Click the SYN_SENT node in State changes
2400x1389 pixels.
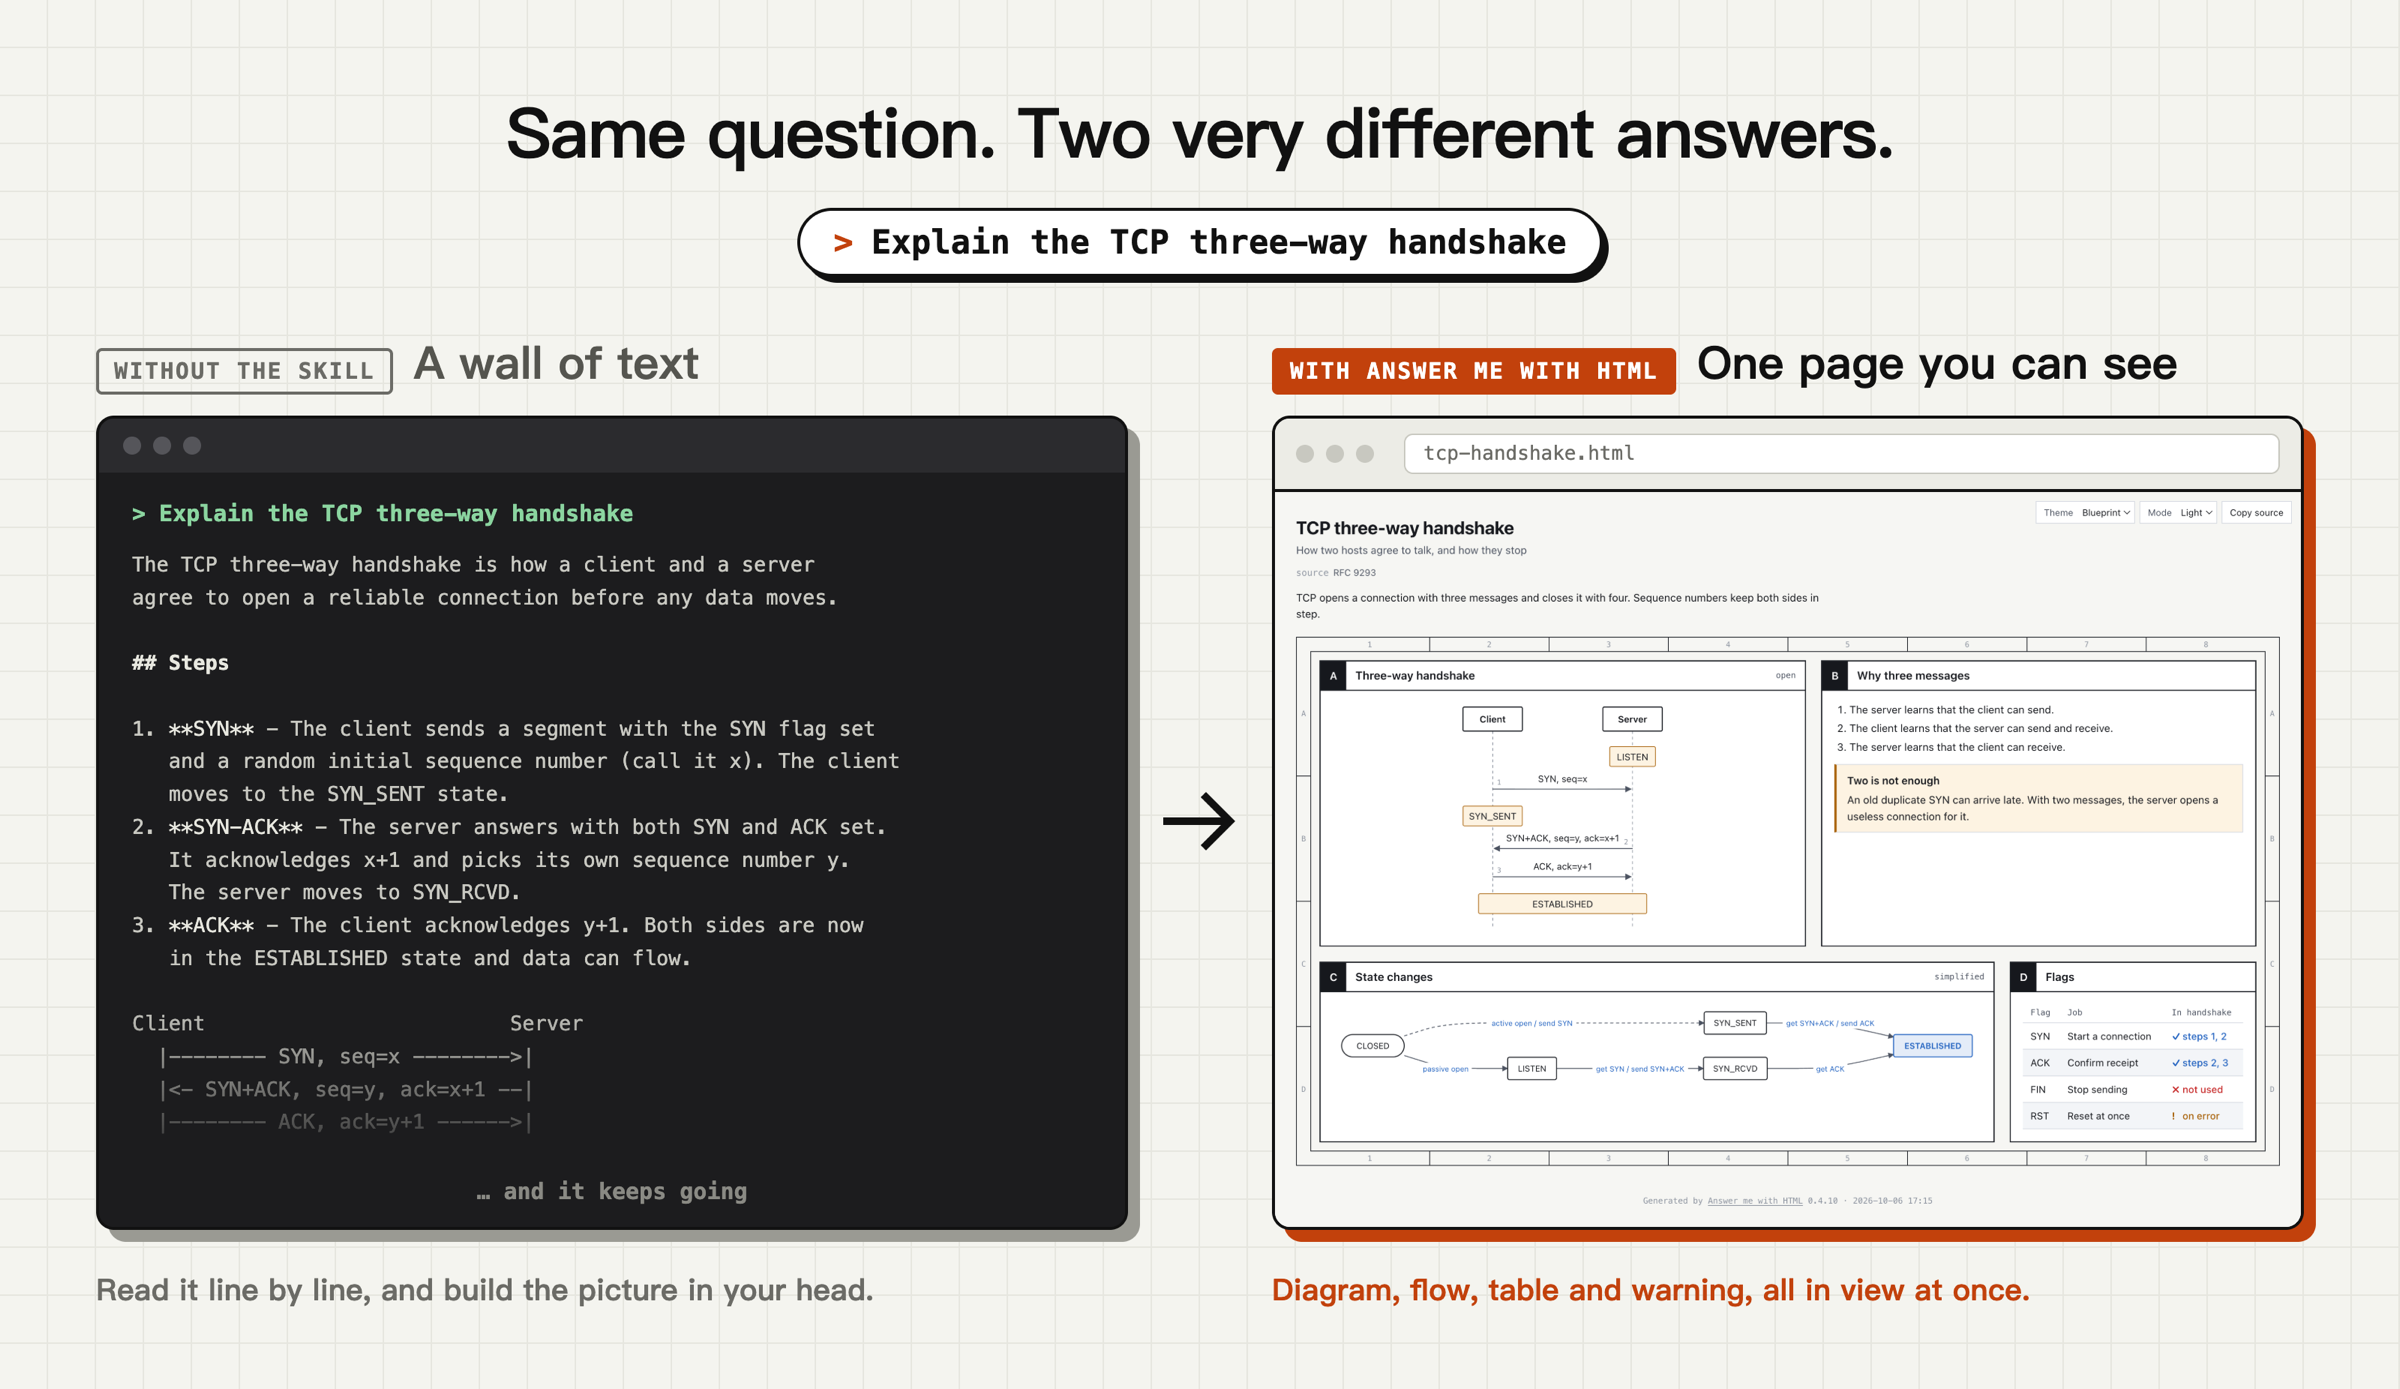[1734, 1023]
